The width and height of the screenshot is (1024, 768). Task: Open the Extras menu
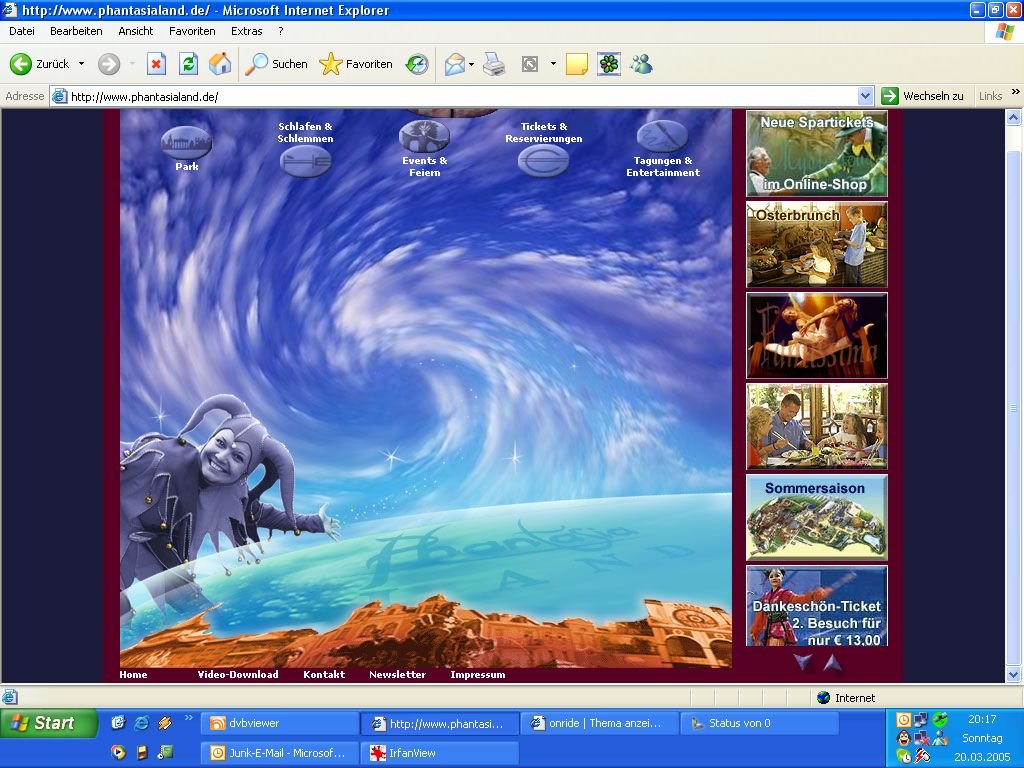click(x=247, y=31)
